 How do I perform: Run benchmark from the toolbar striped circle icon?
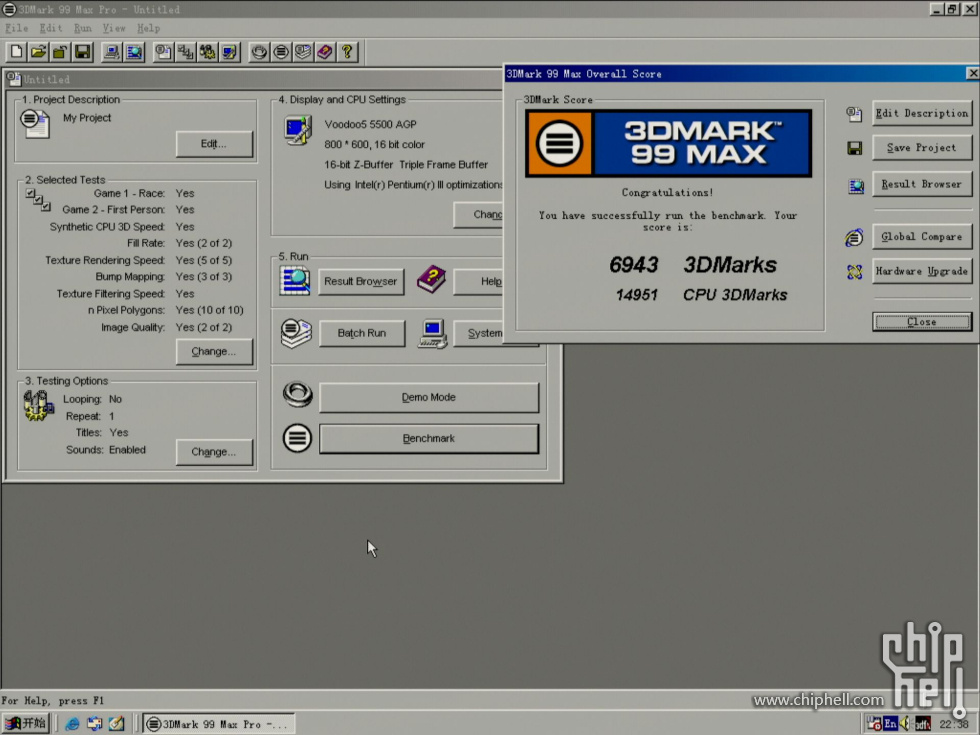coord(281,52)
